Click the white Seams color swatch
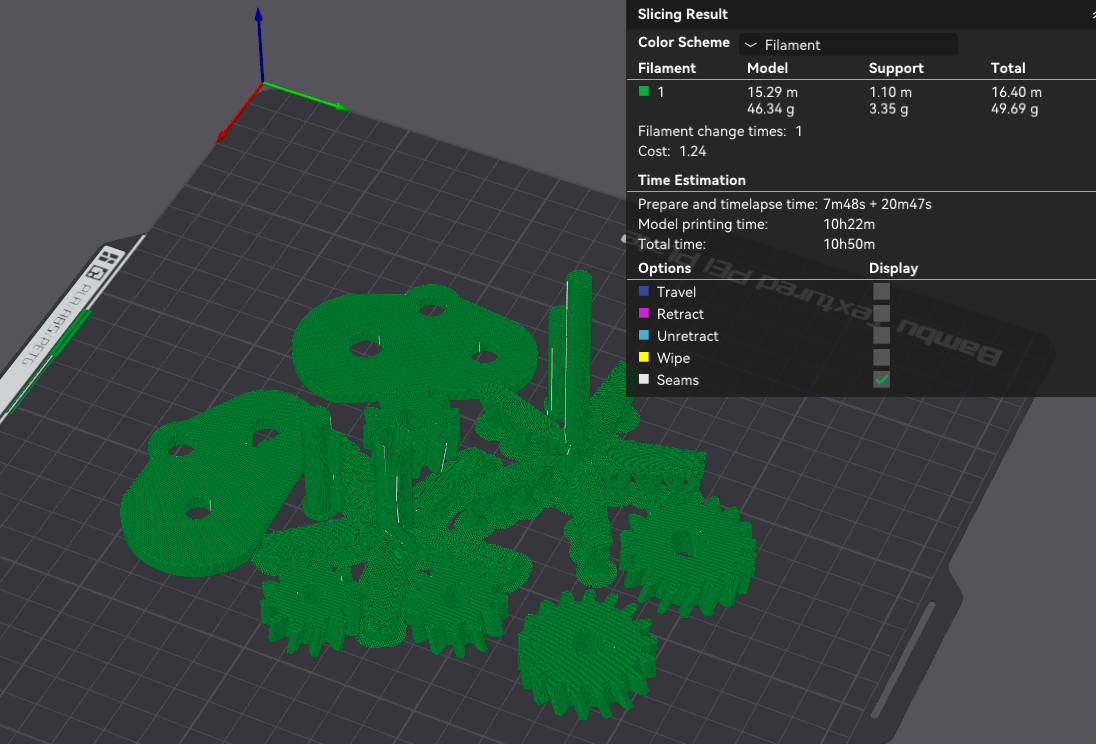1096x744 pixels. click(x=644, y=379)
